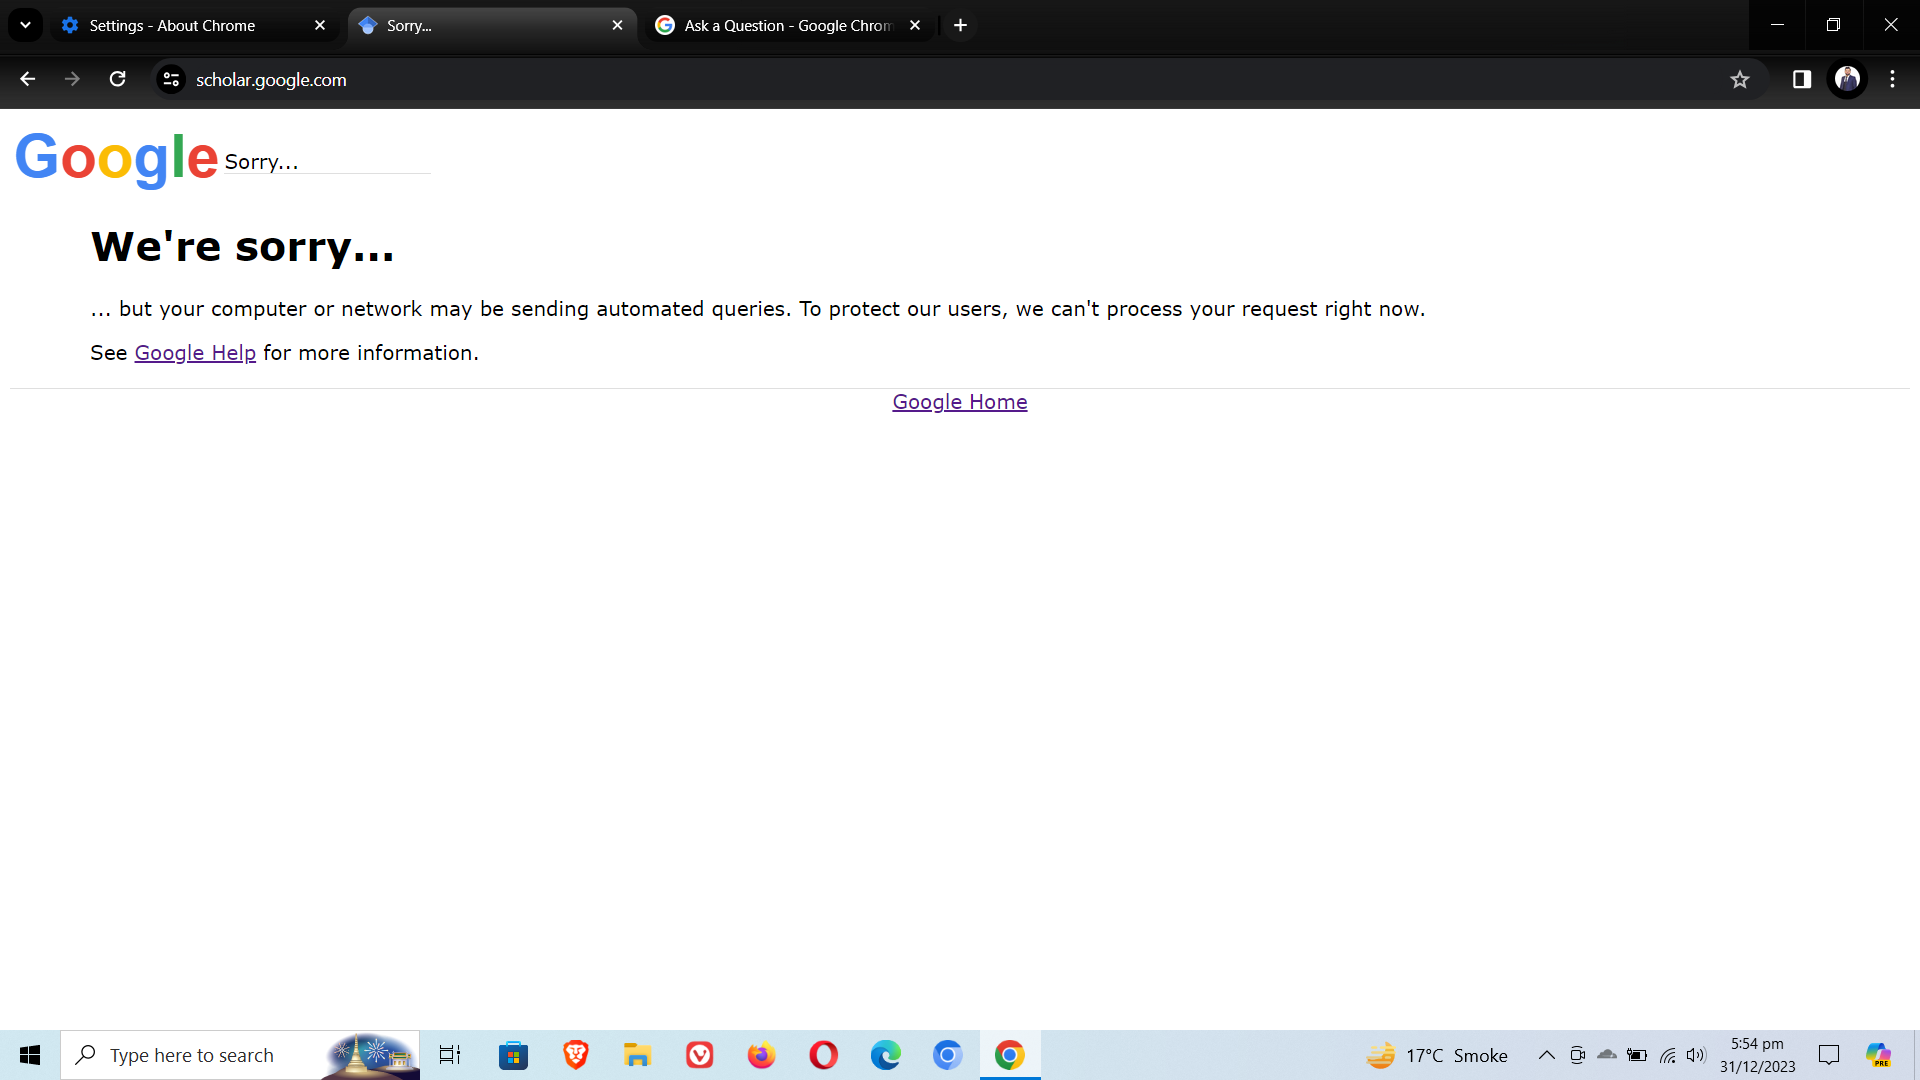Open a new tab with plus button
Viewport: 1920px width, 1080px height.
pyautogui.click(x=960, y=26)
